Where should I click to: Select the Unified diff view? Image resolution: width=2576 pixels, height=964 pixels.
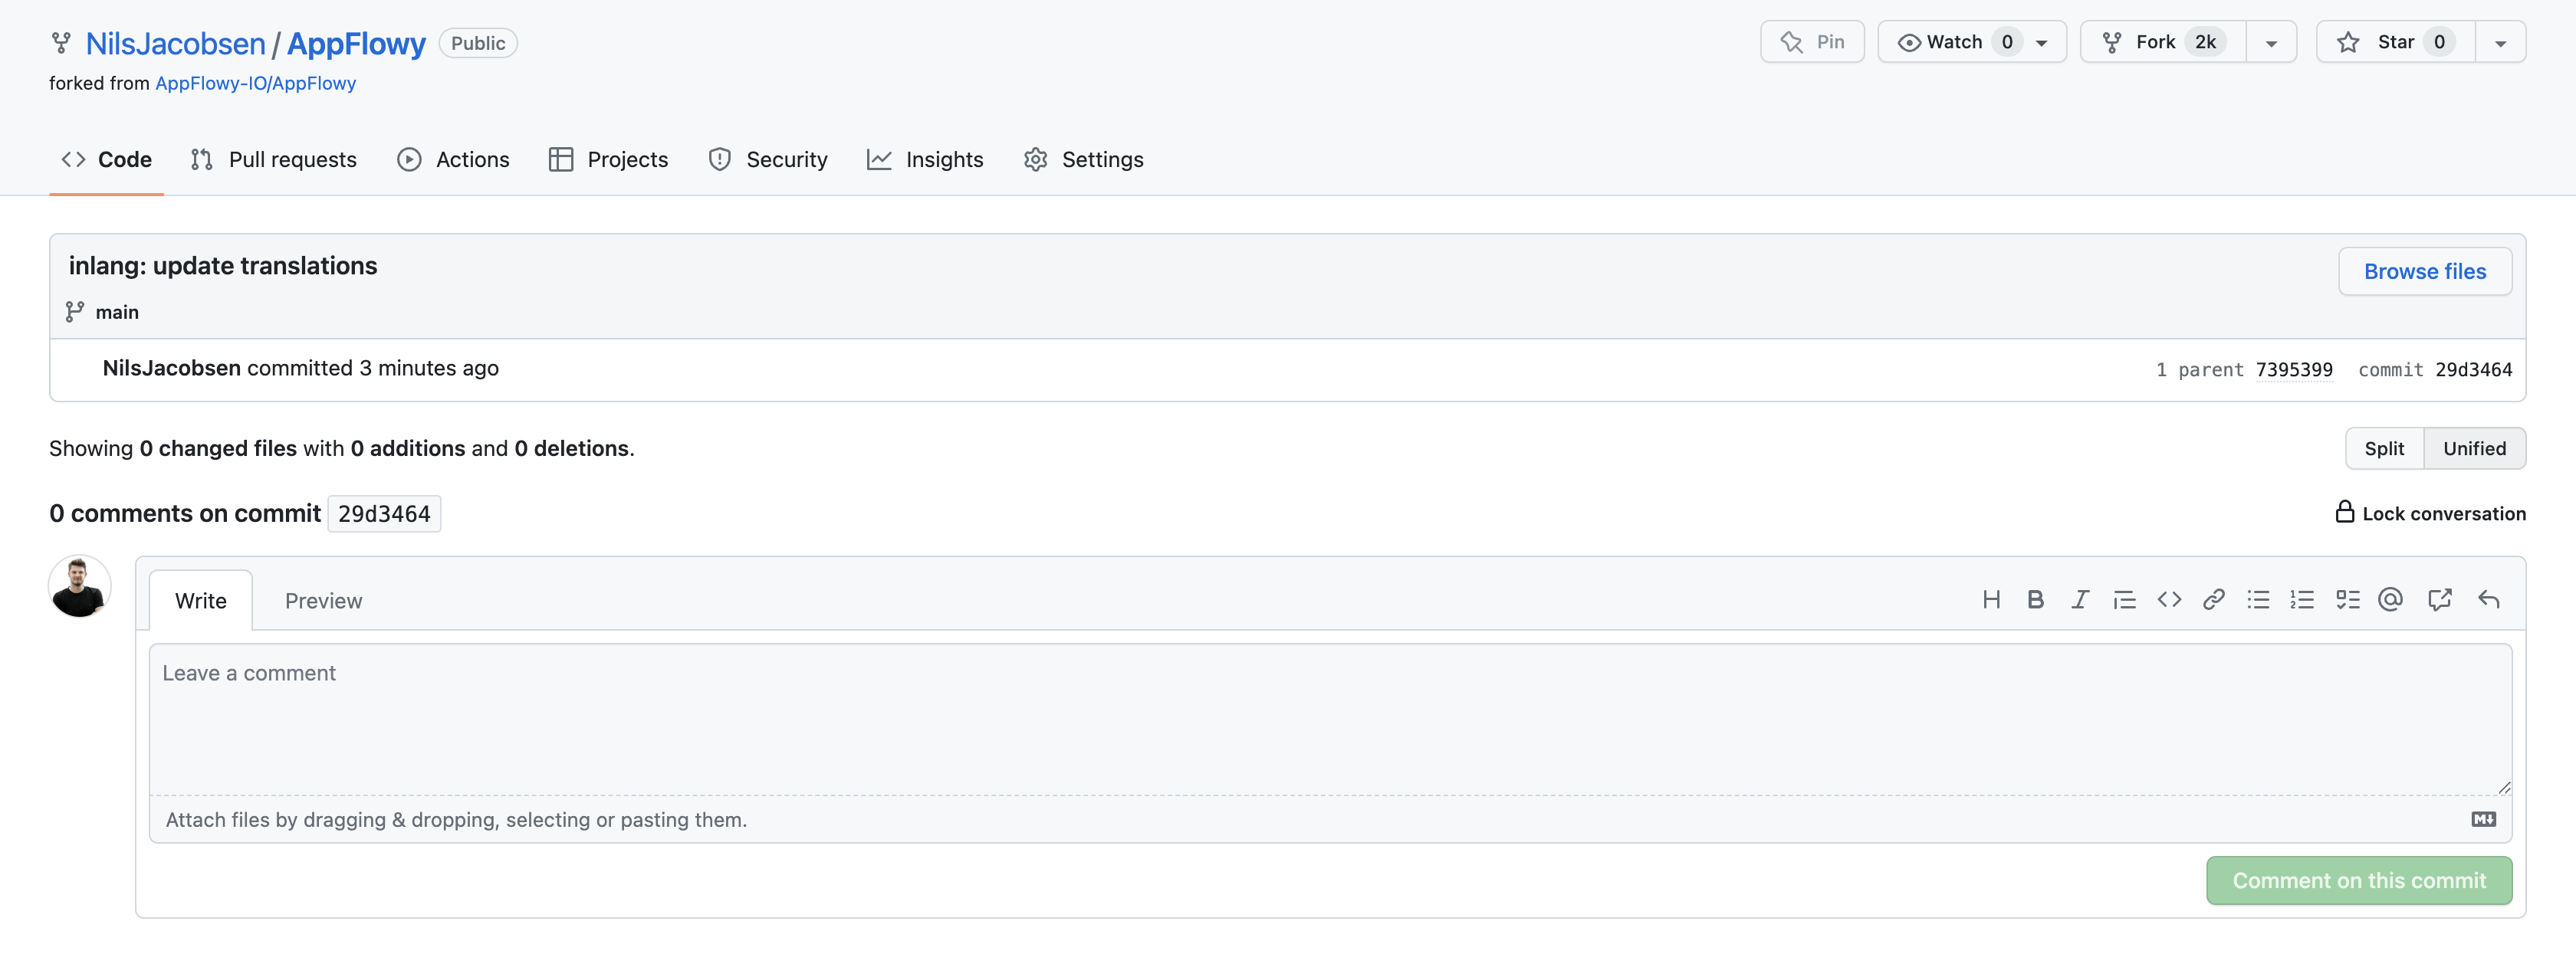coord(2473,448)
